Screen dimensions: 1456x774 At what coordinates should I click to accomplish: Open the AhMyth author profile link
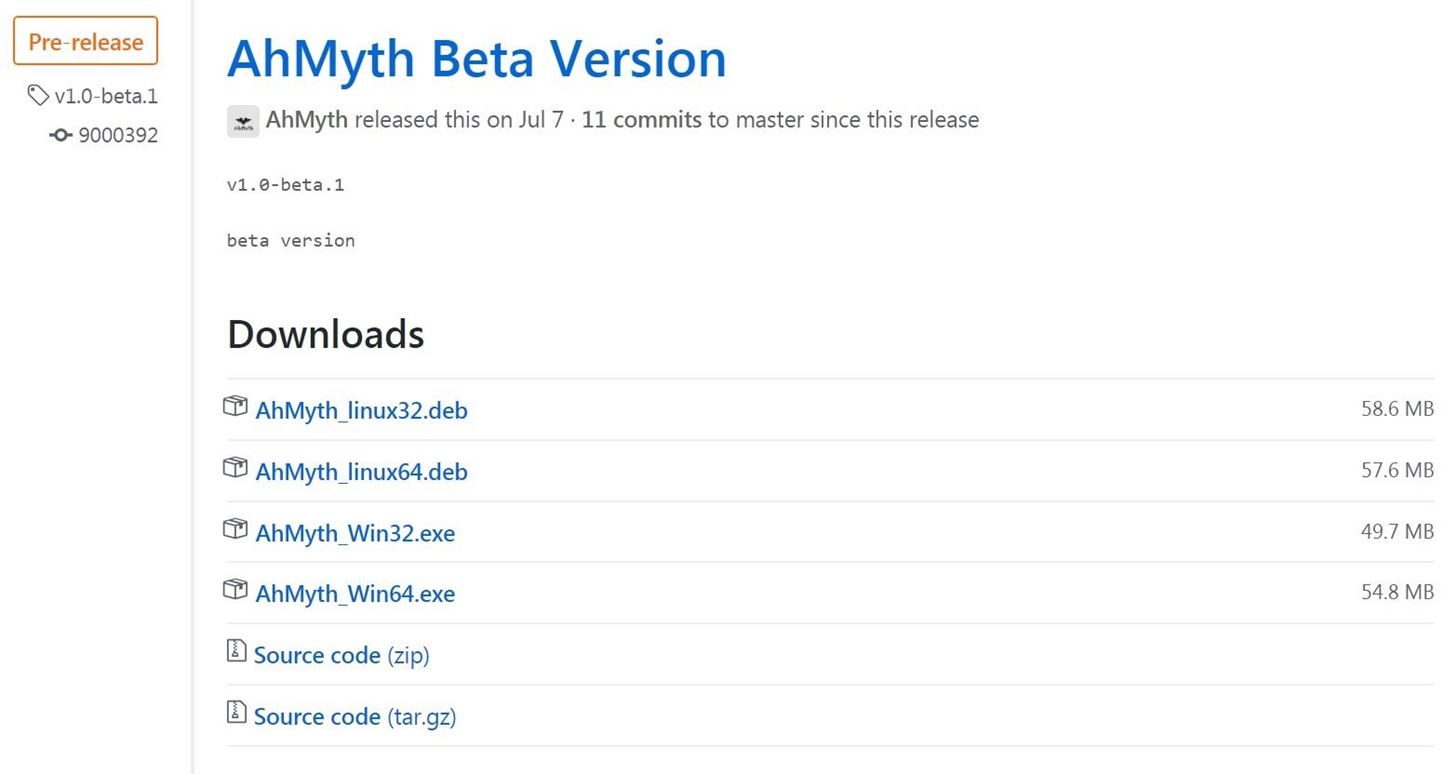click(307, 120)
